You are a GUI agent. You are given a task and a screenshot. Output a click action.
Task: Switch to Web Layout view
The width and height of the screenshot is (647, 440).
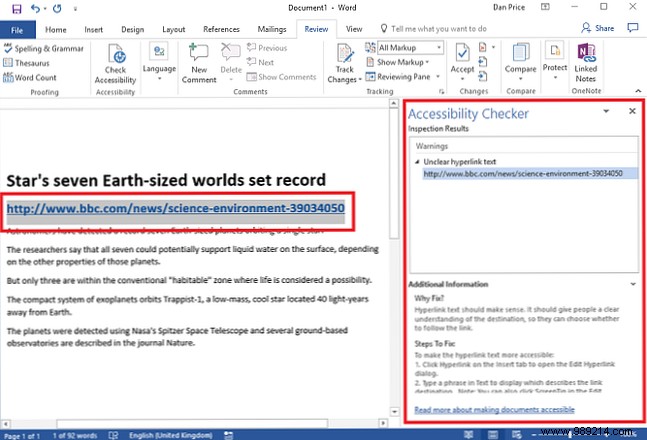[517, 435]
